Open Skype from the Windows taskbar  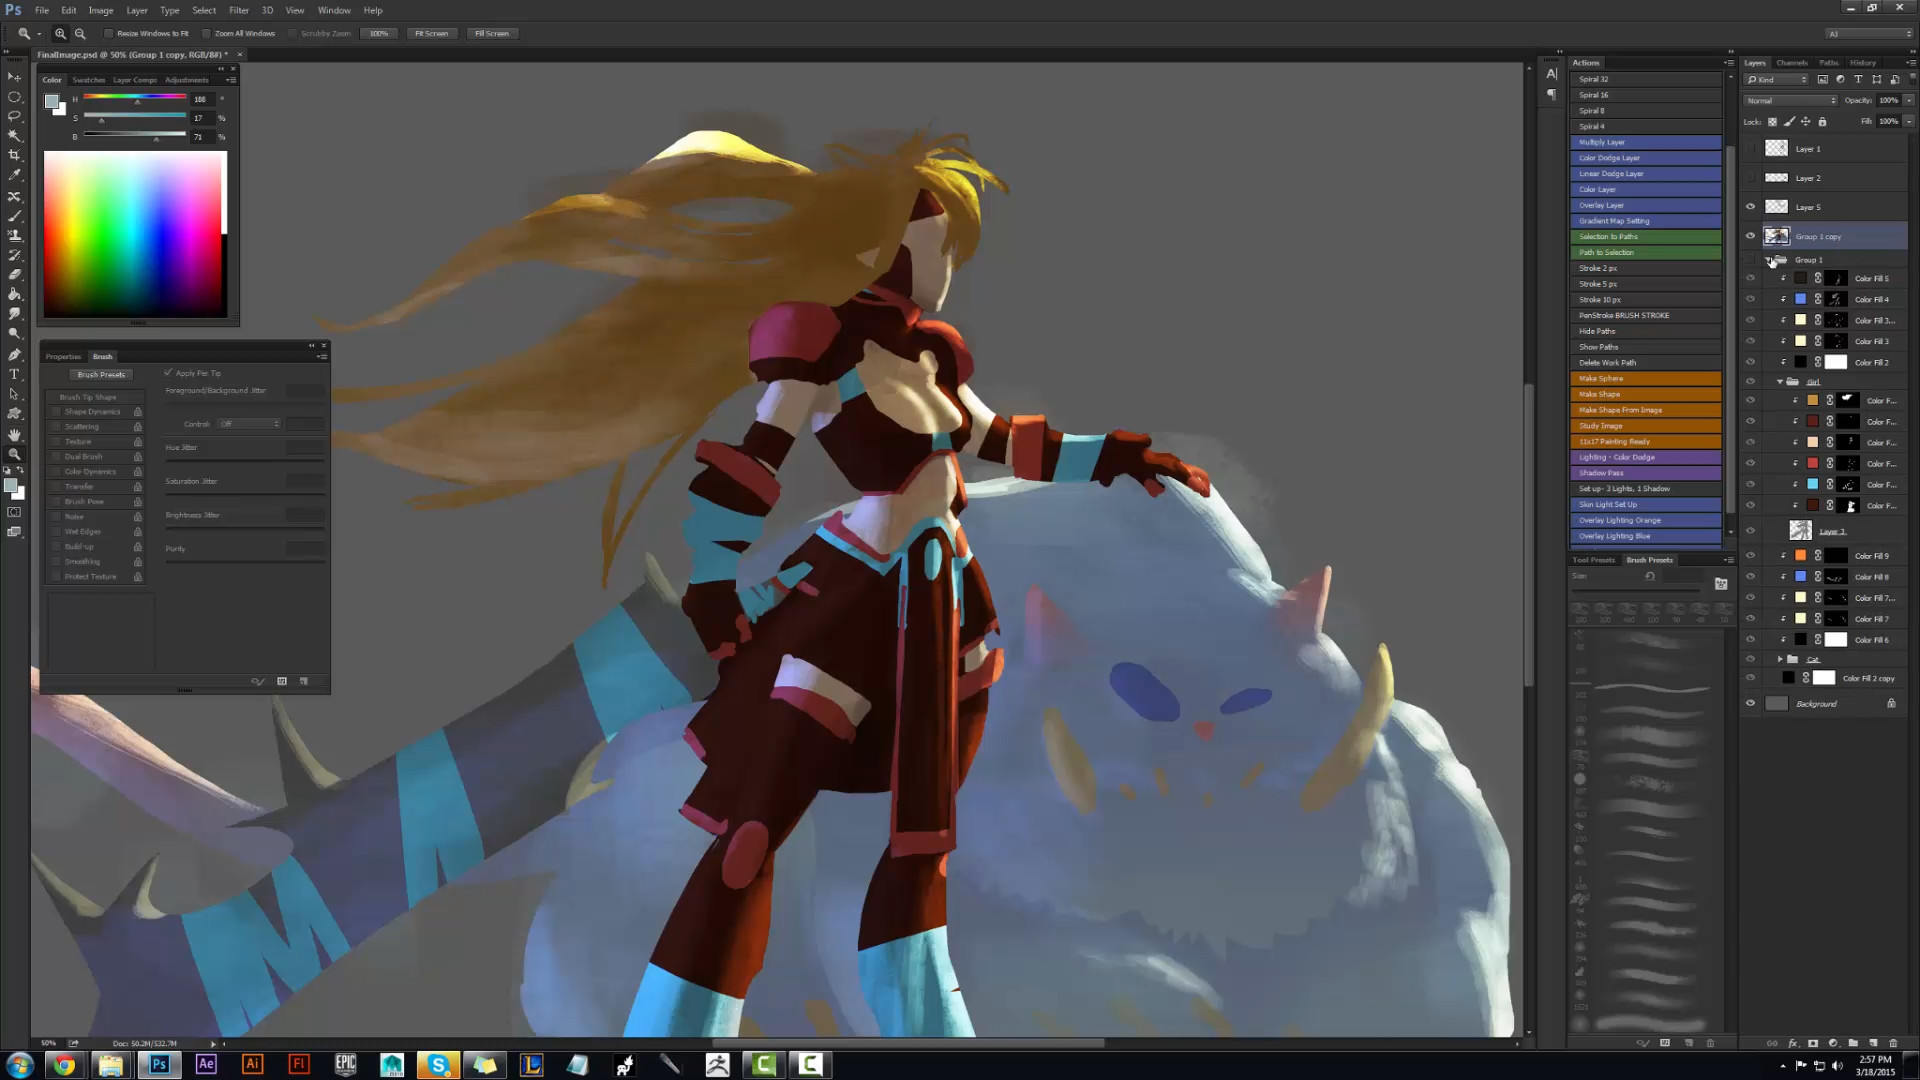coord(438,1065)
